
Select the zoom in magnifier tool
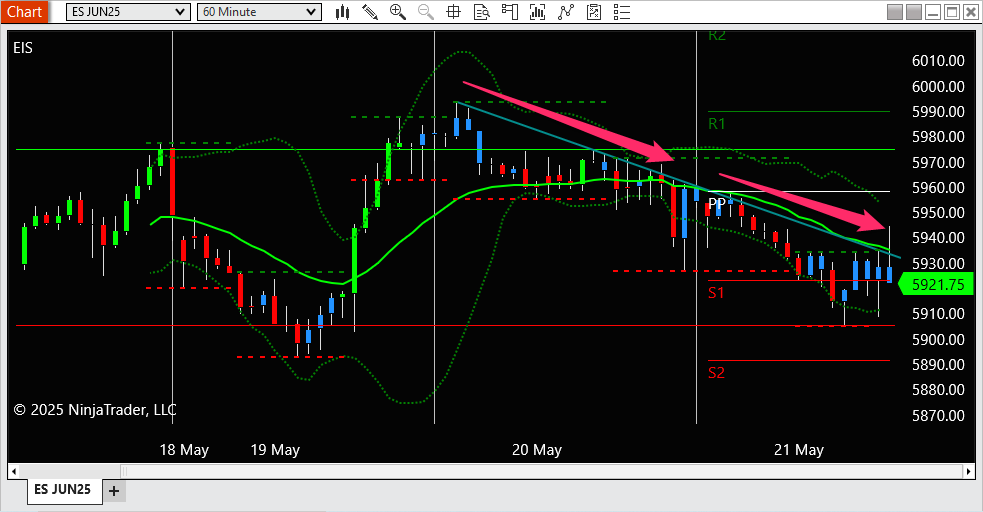[397, 12]
